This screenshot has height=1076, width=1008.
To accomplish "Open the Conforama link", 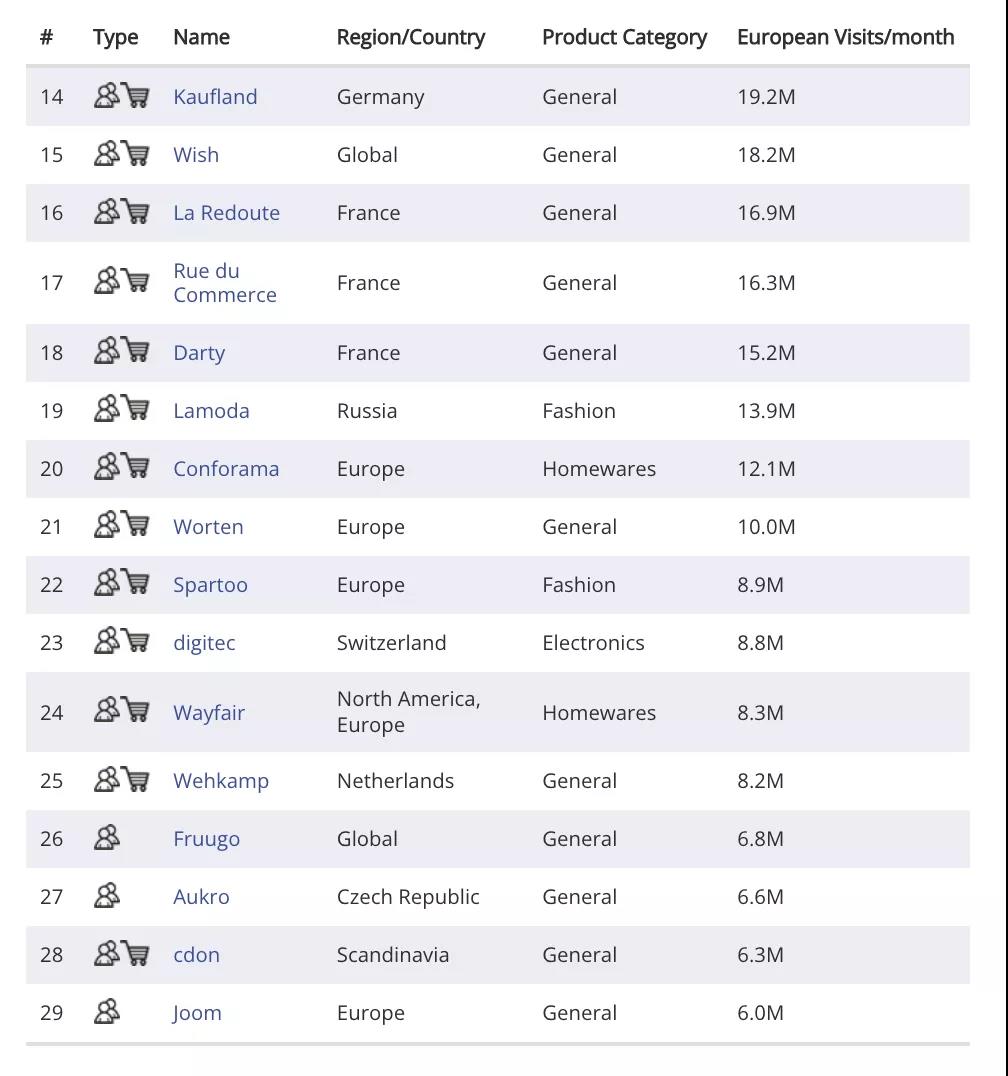I will click(x=226, y=469).
